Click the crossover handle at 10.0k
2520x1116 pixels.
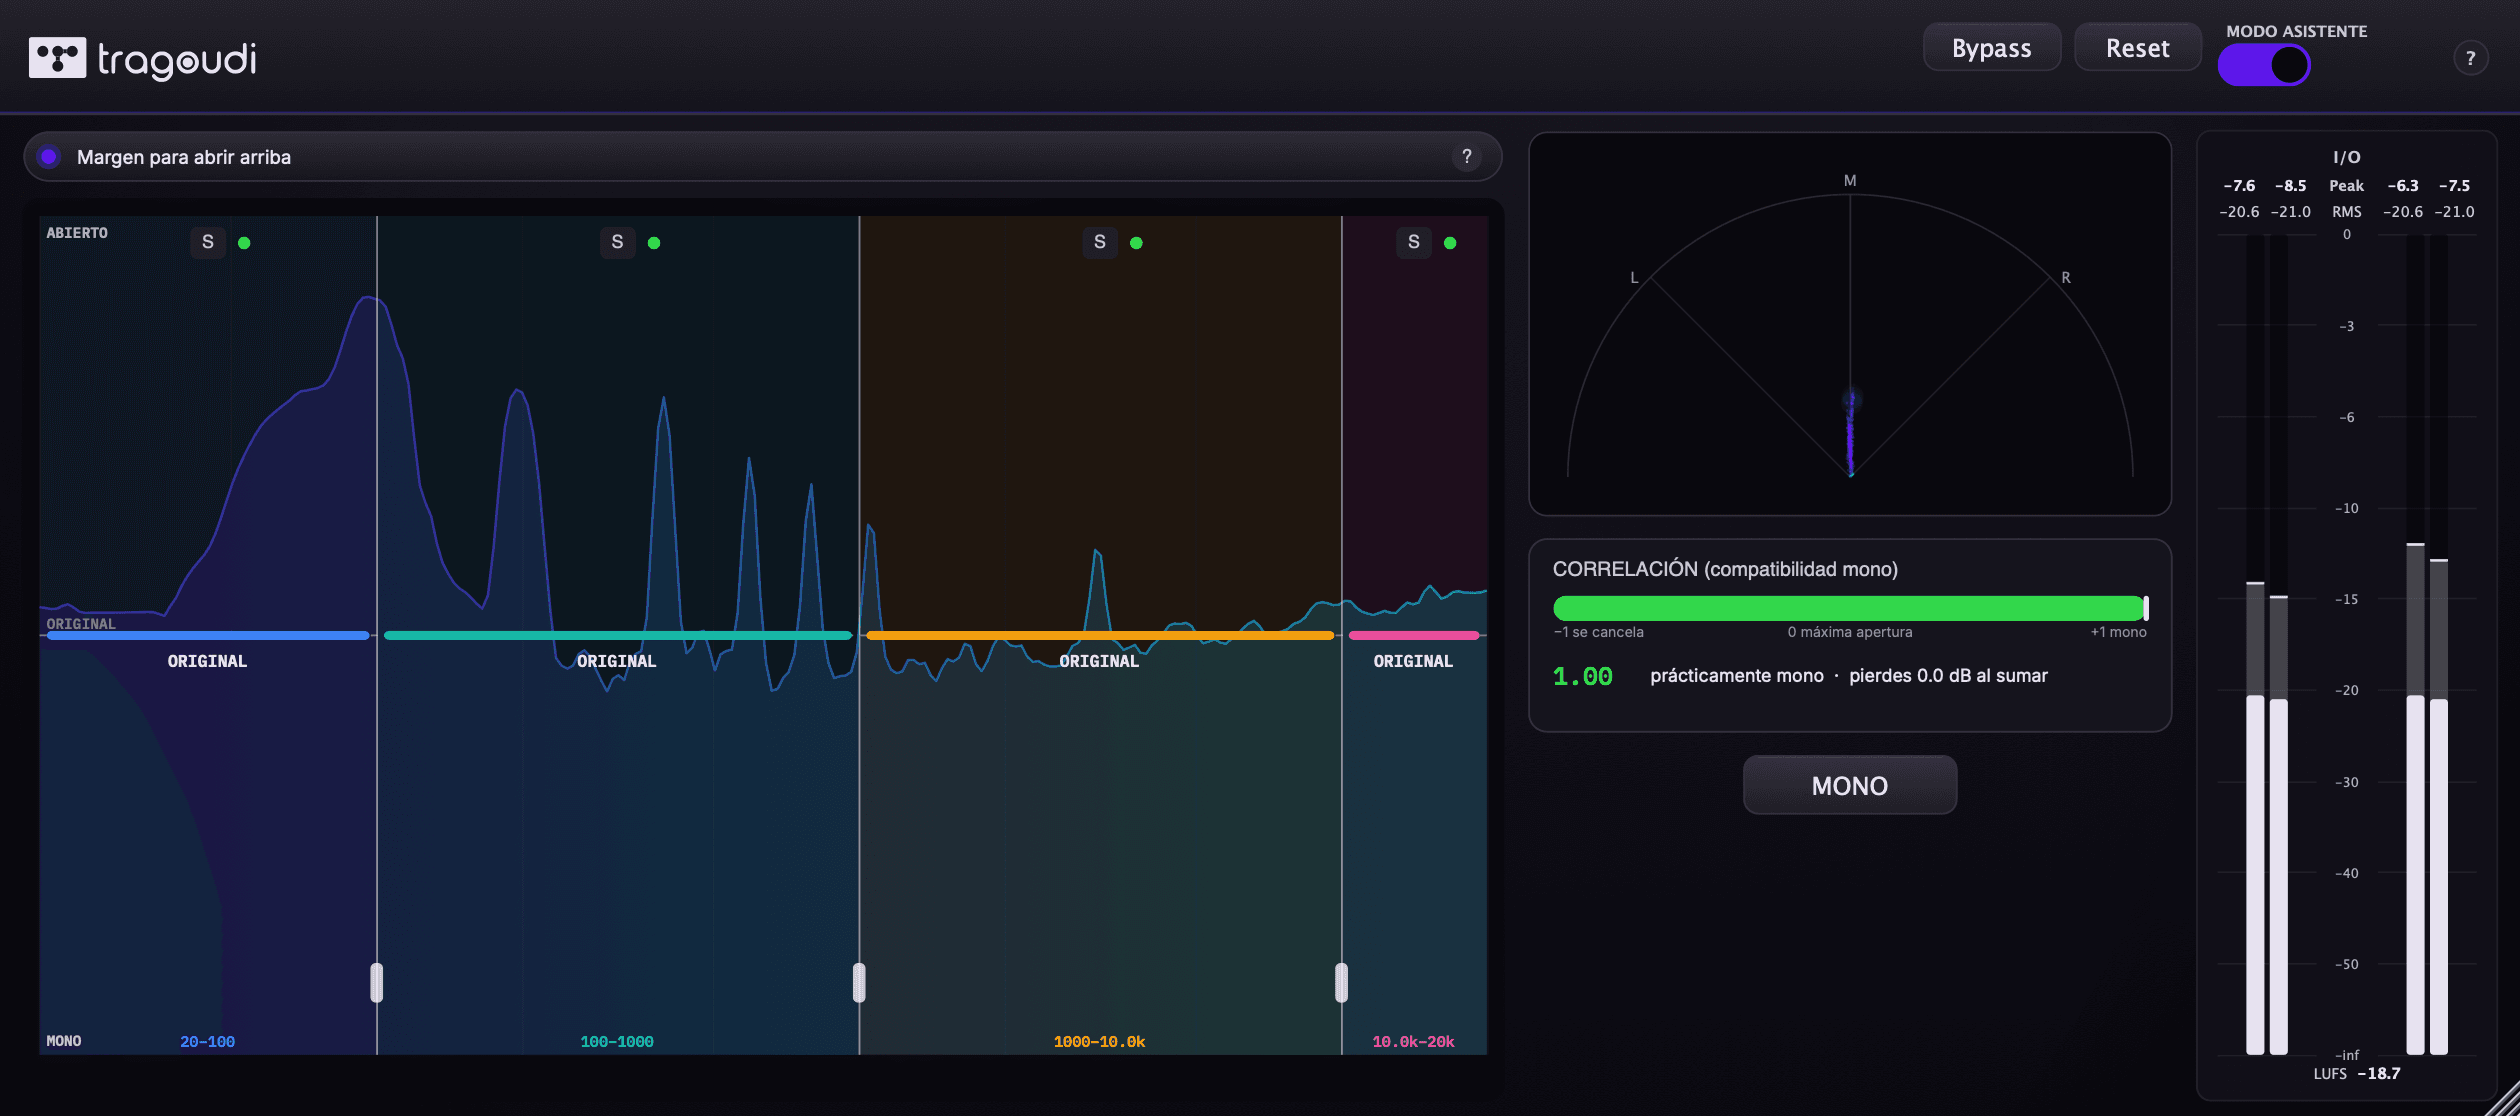pyautogui.click(x=1341, y=982)
